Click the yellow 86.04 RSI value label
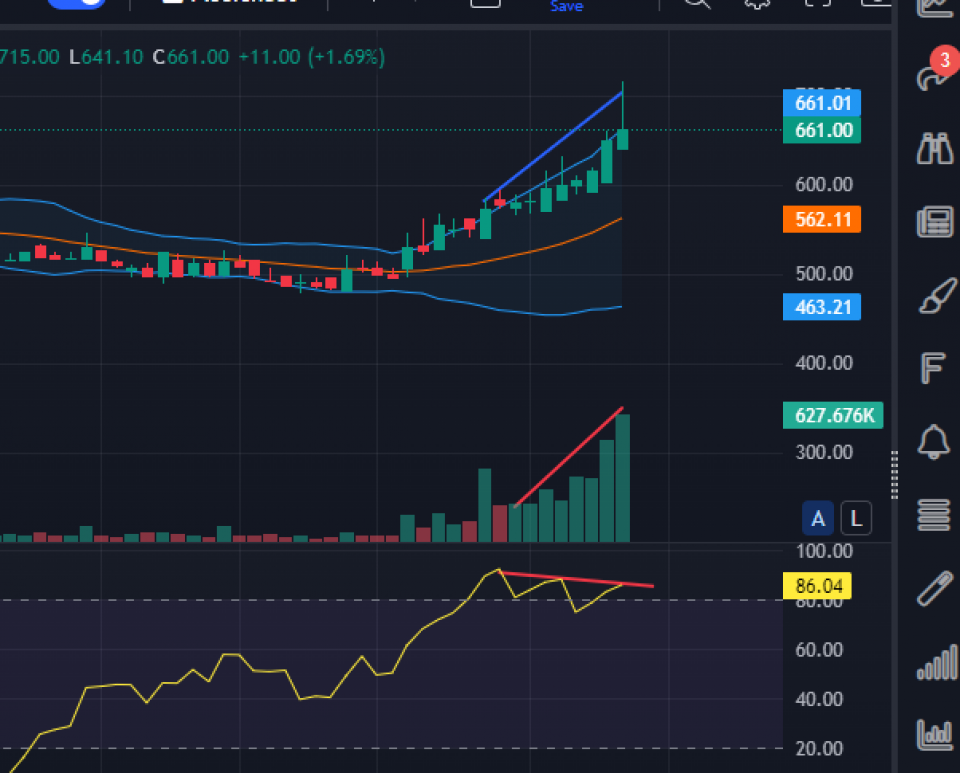Image resolution: width=960 pixels, height=773 pixels. [817, 586]
